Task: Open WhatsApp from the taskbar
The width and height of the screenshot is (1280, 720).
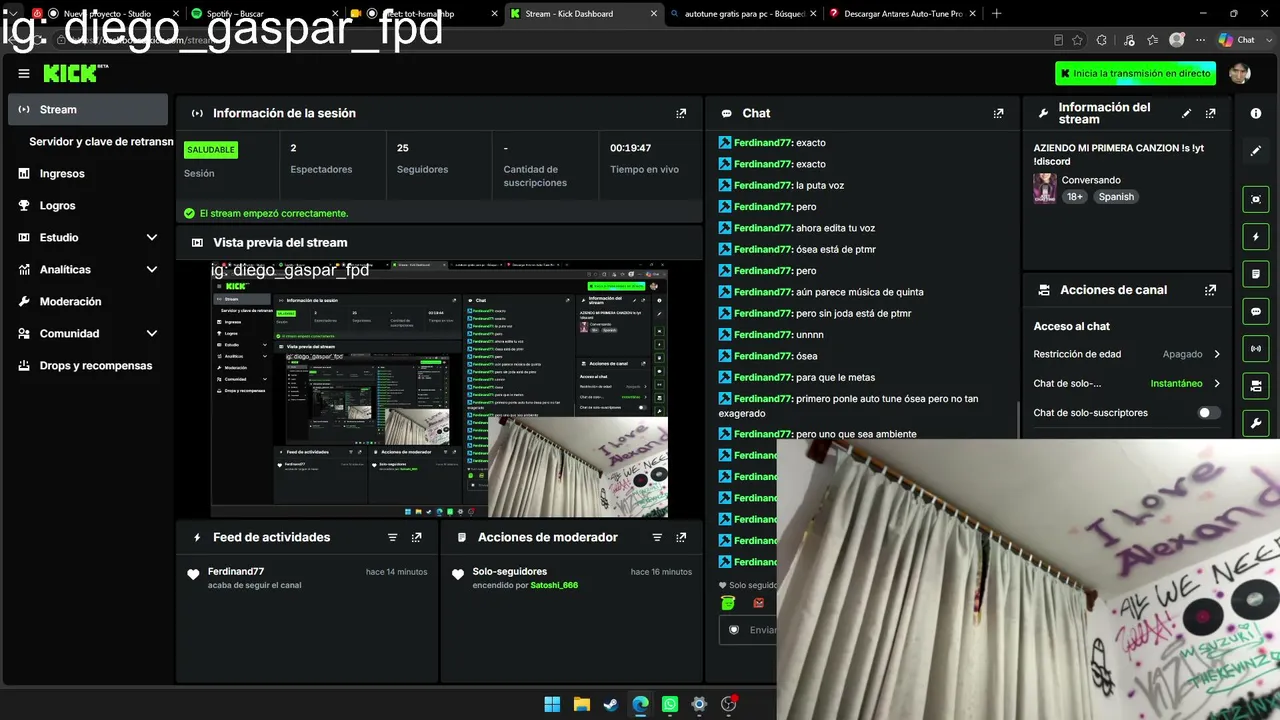Action: tap(670, 704)
